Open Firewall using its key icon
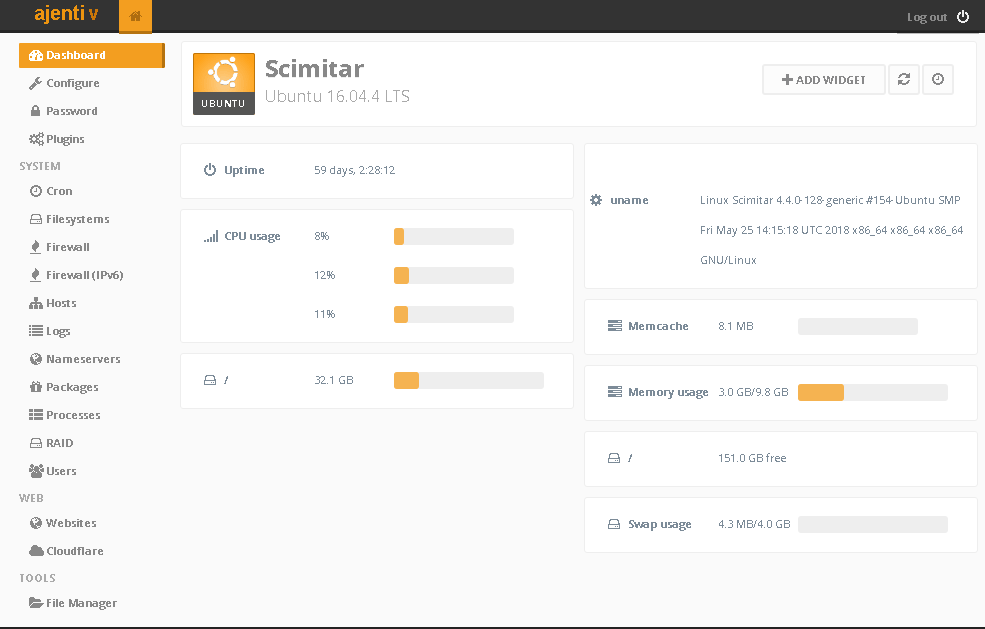 34,247
